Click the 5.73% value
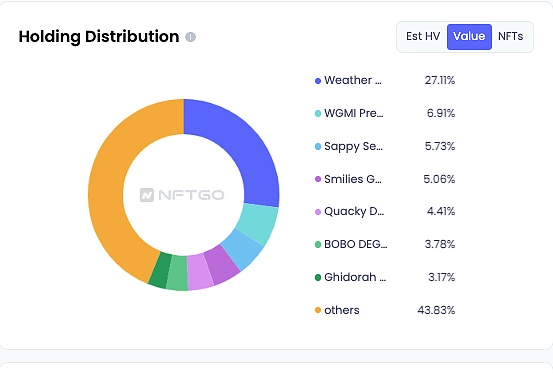Image resolution: width=553 pixels, height=374 pixels. (x=440, y=146)
